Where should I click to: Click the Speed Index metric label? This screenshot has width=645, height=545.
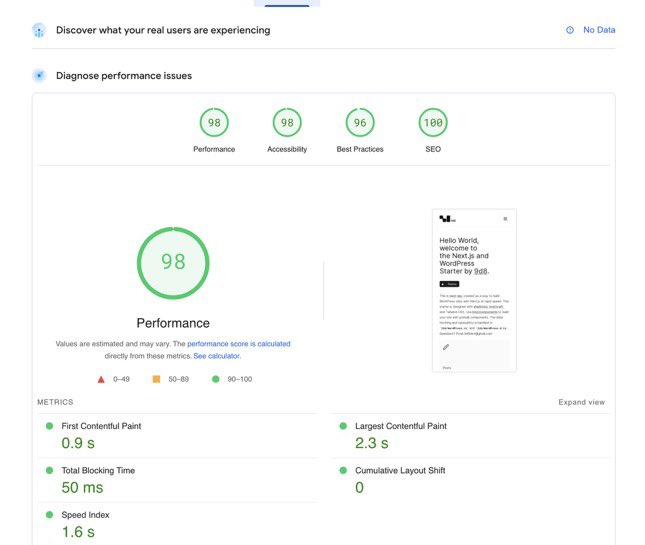(86, 515)
